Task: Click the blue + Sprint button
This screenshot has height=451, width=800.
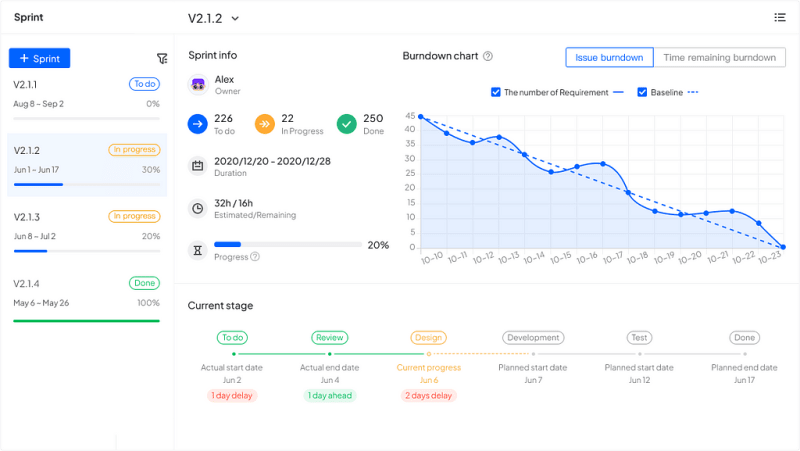Action: click(39, 59)
